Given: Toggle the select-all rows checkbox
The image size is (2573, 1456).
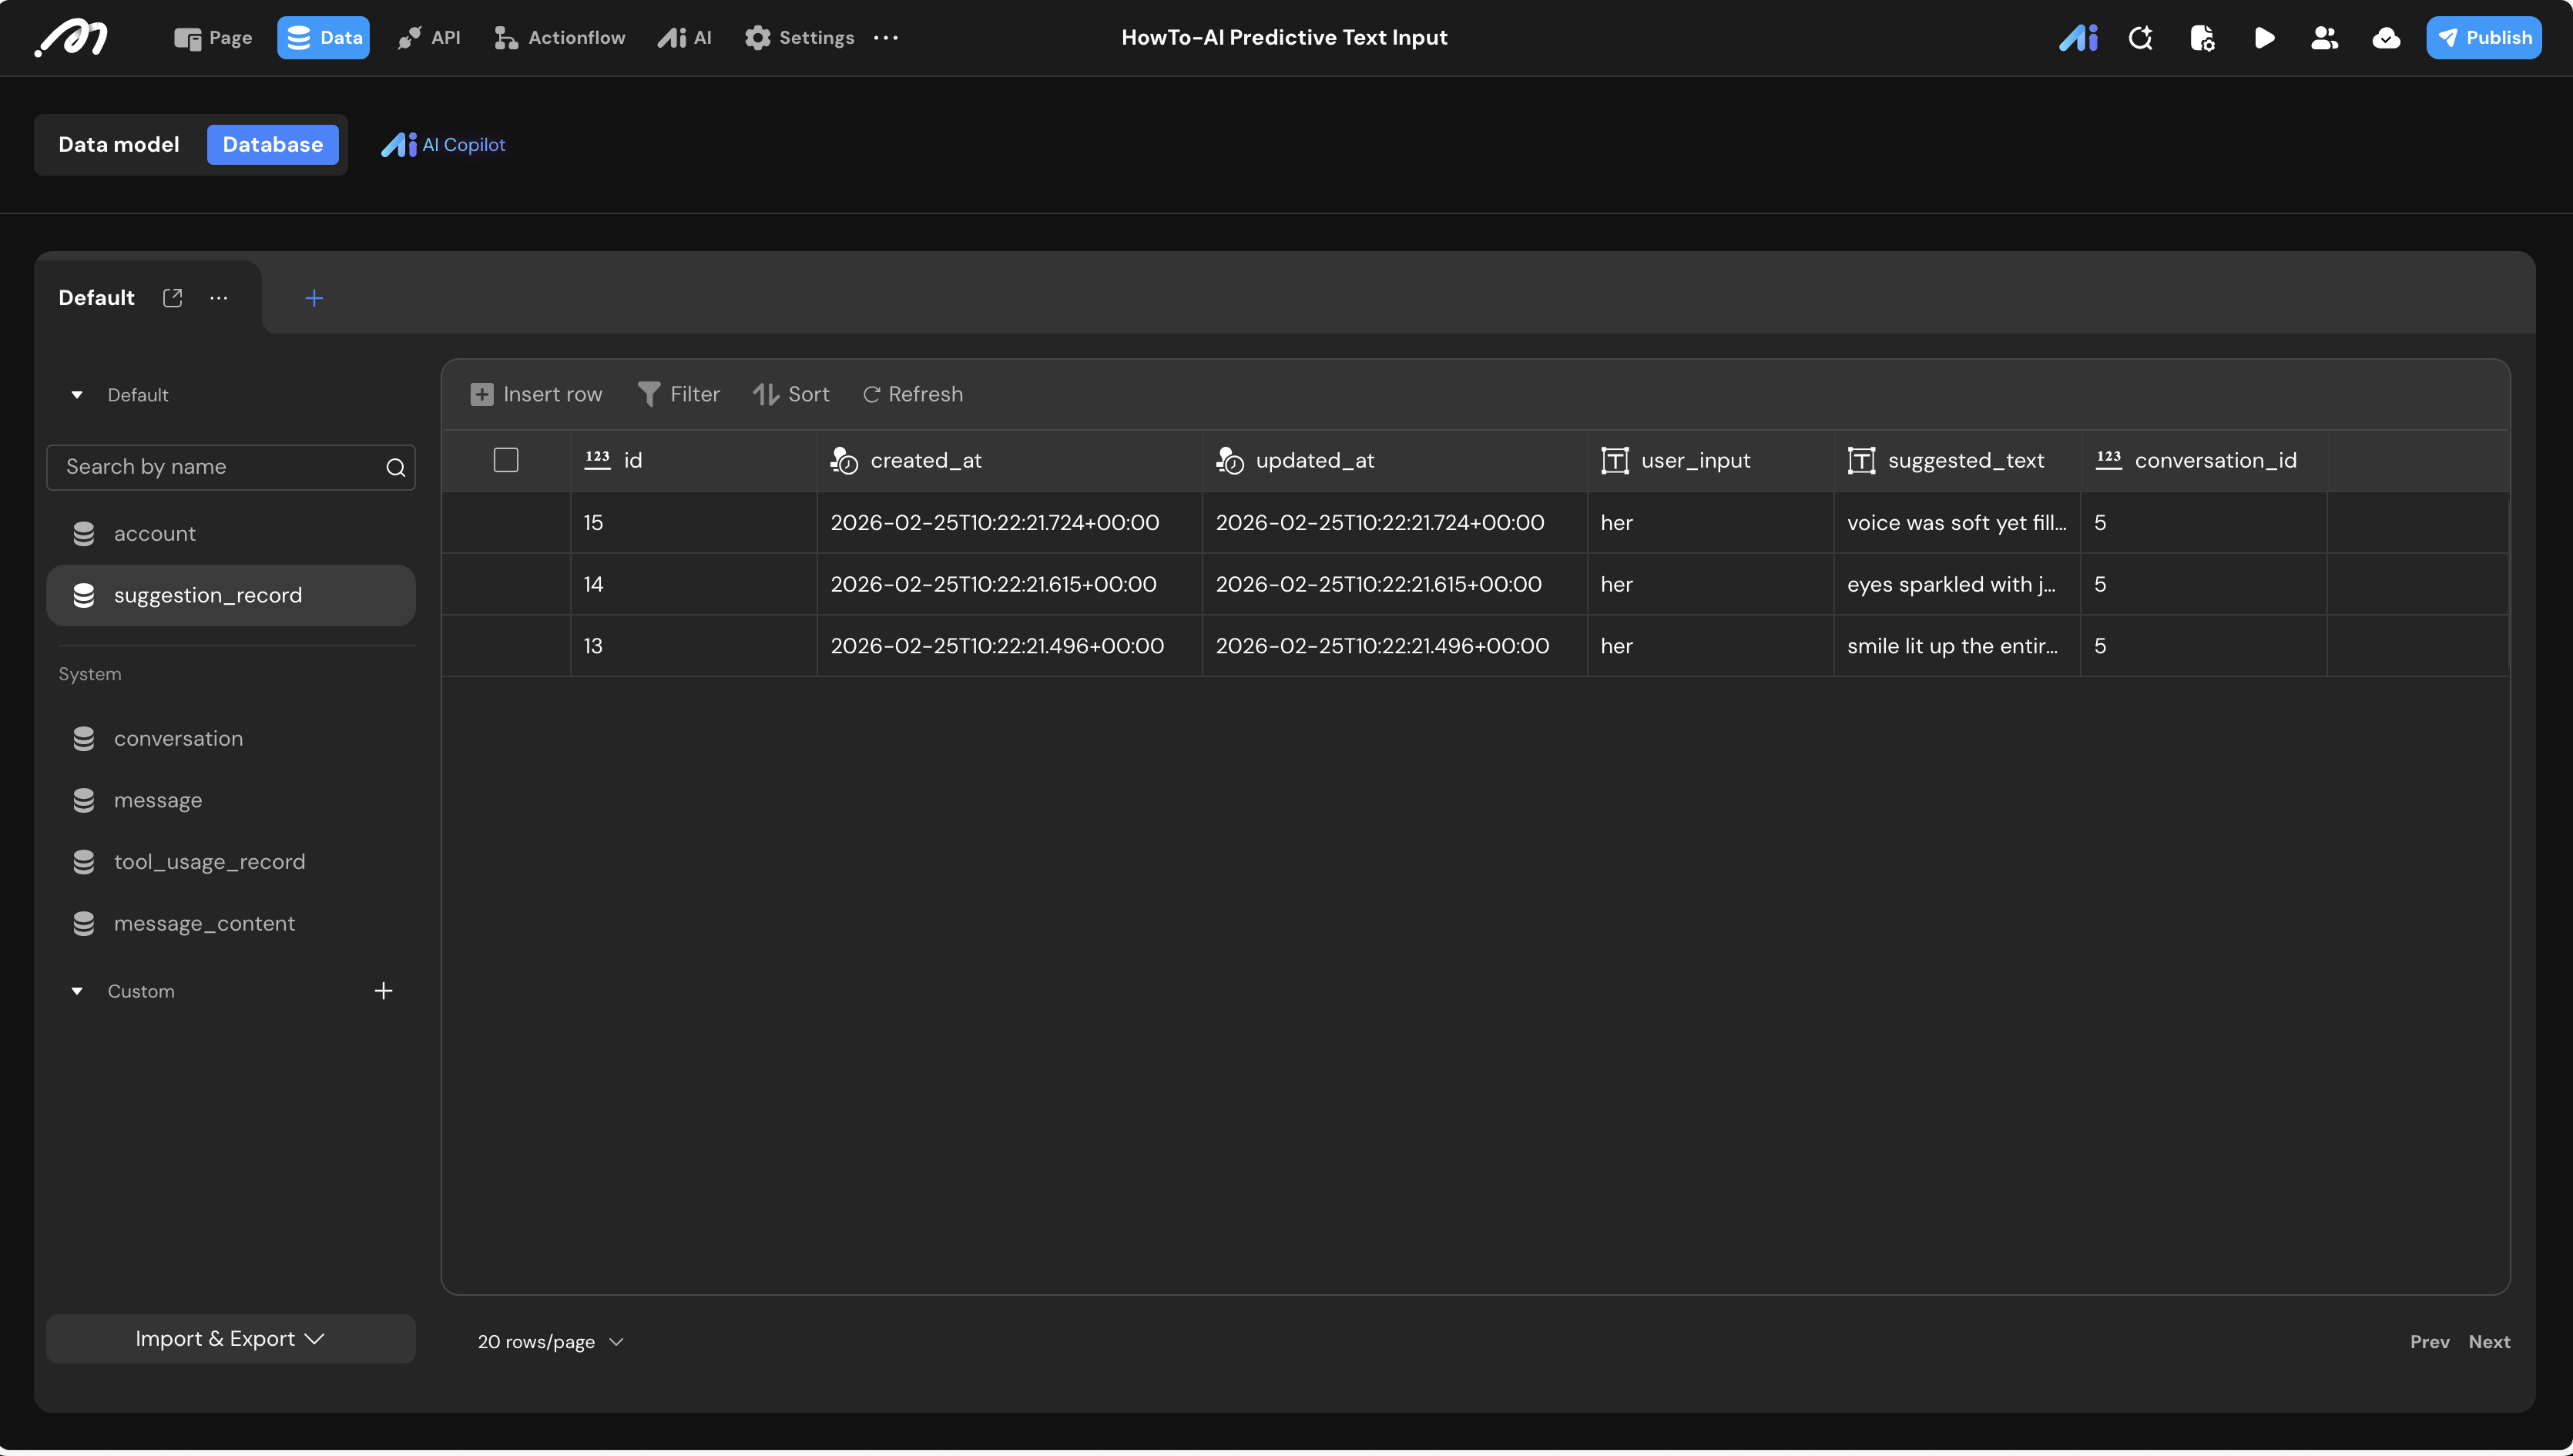Looking at the screenshot, I should 506,460.
